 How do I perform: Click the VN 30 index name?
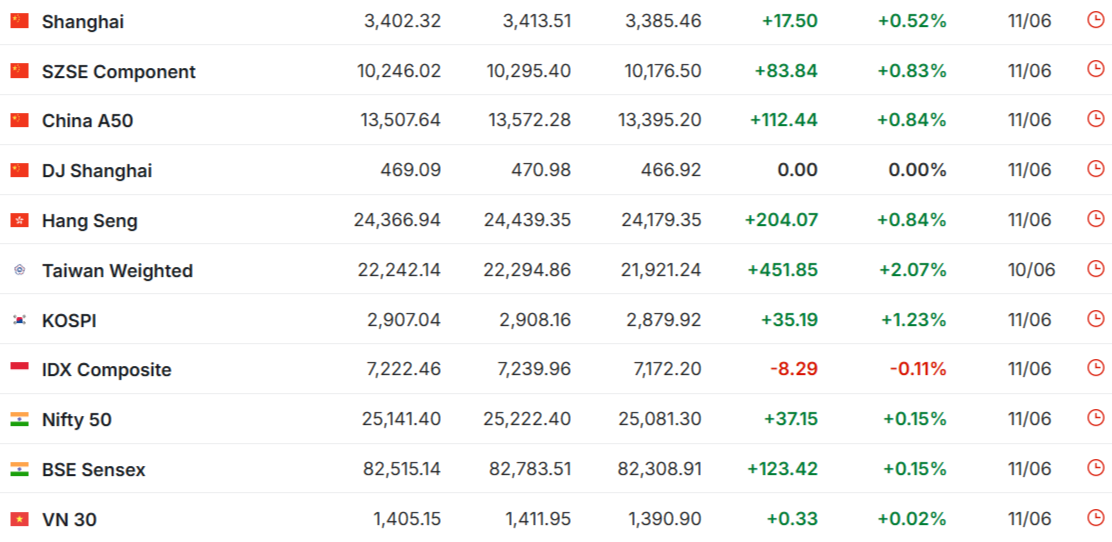(x=70, y=520)
